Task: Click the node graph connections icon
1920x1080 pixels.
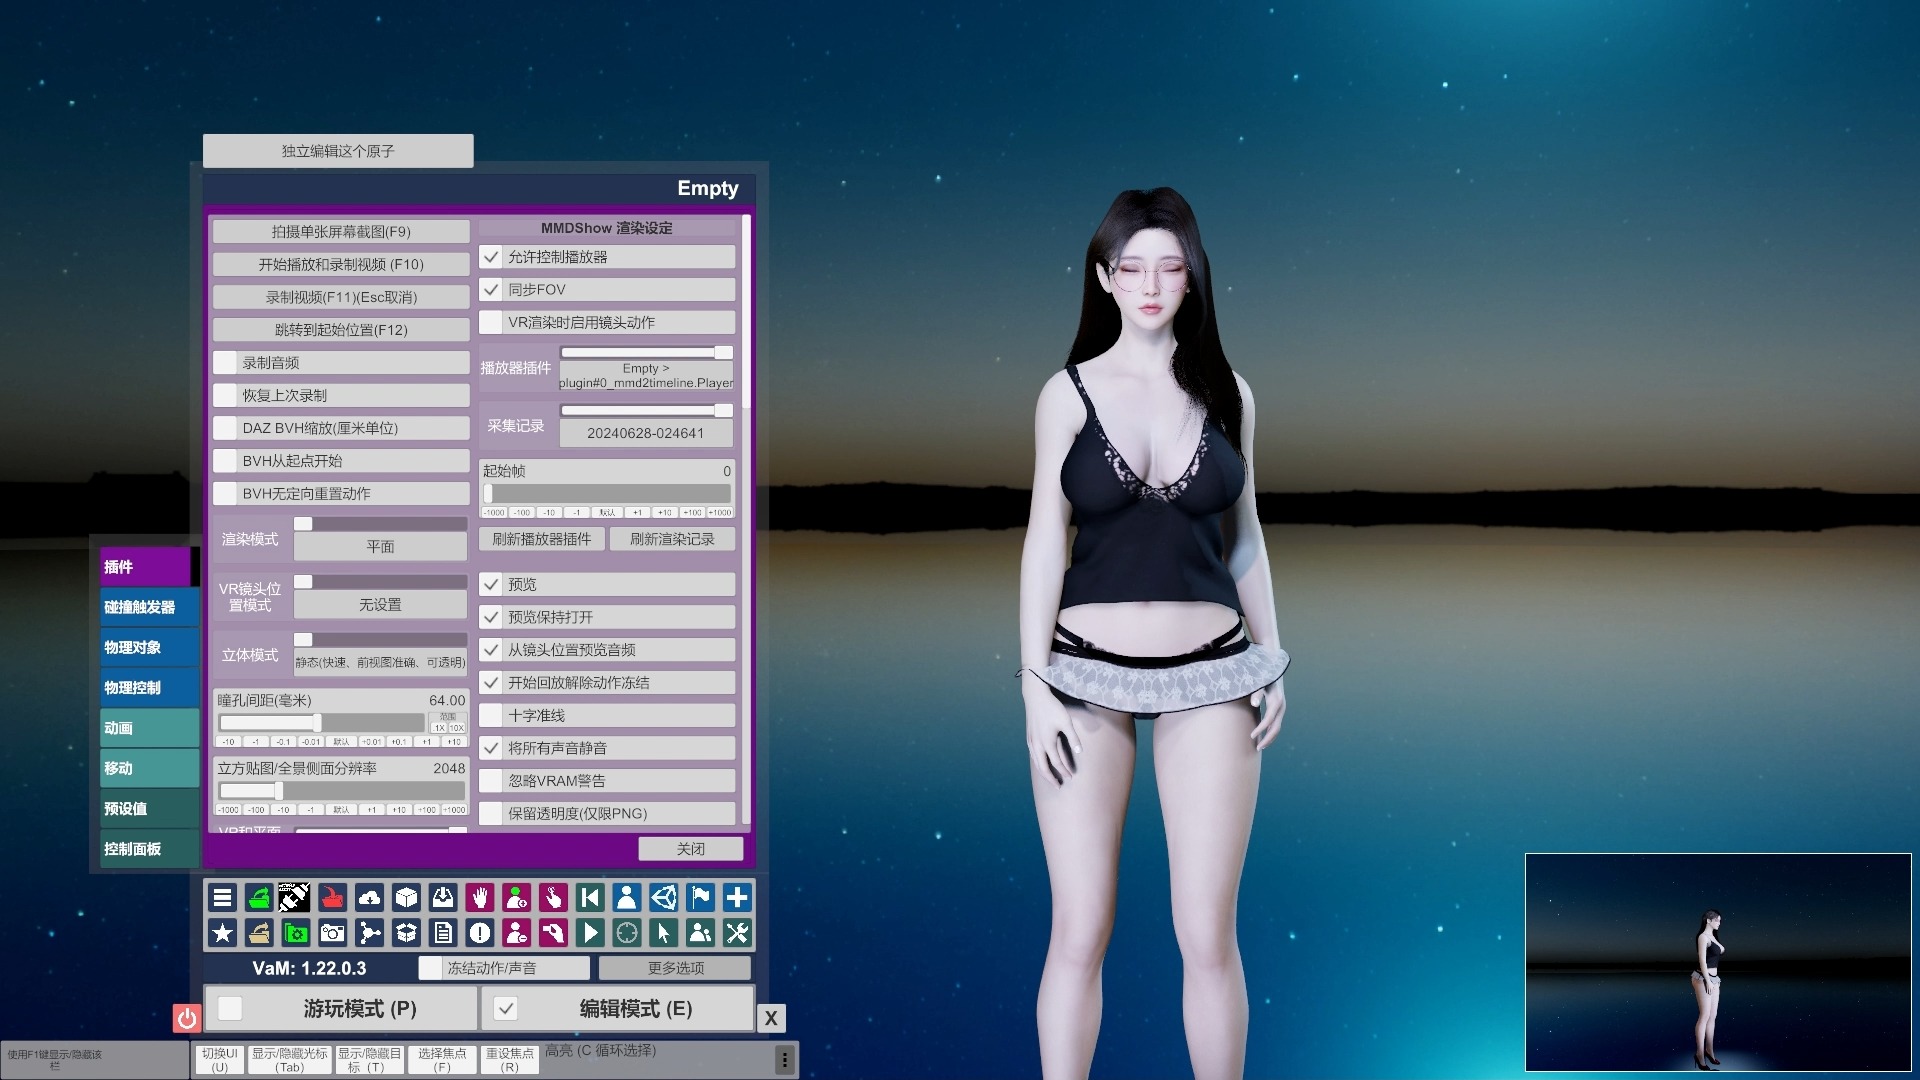Action: [369, 934]
